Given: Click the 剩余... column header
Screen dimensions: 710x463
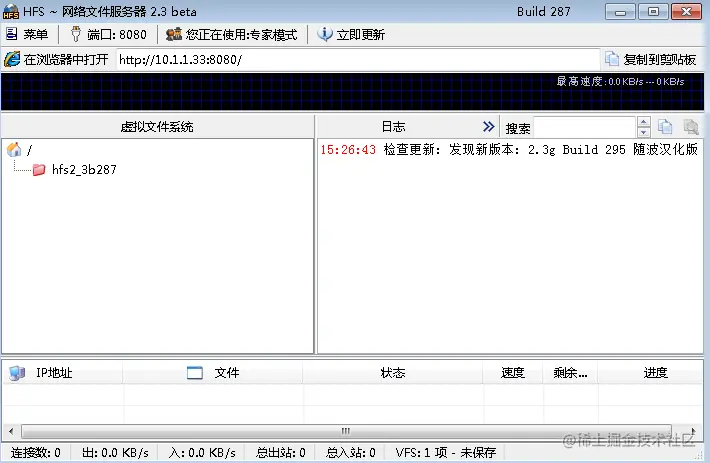Looking at the screenshot, I should click(x=570, y=372).
